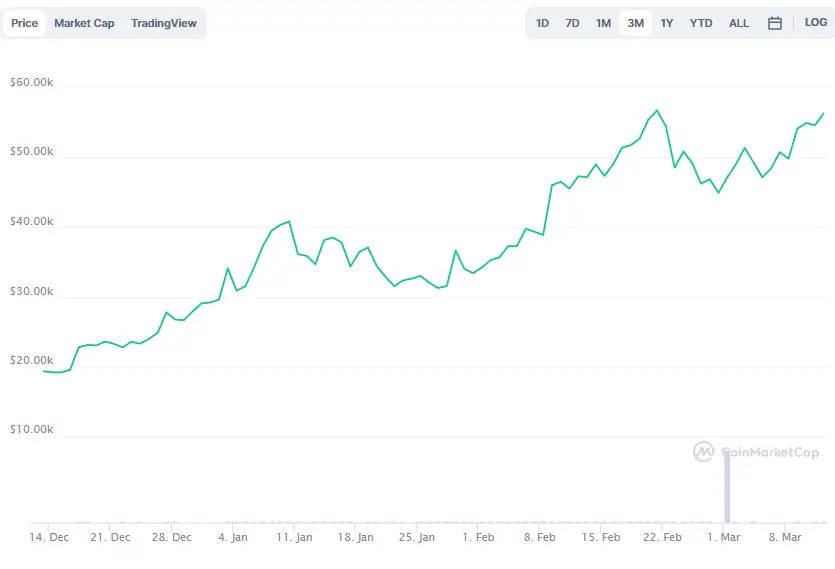Select the 1M time range

click(603, 23)
